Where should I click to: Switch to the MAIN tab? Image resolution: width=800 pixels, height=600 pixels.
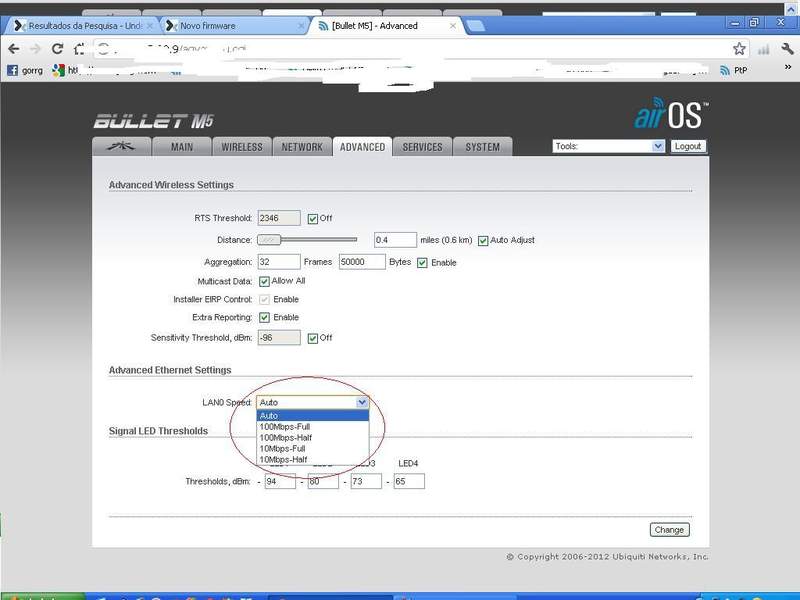click(x=182, y=147)
